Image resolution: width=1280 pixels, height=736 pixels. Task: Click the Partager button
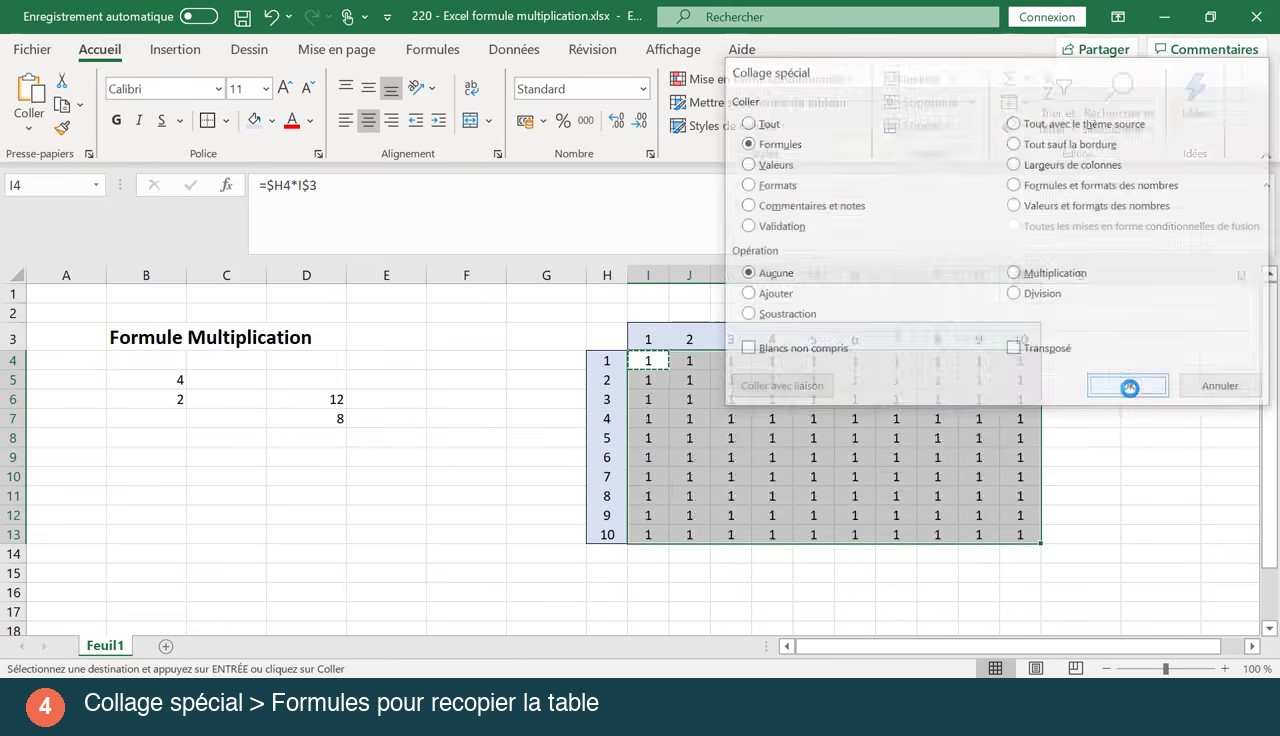pyautogui.click(x=1097, y=49)
